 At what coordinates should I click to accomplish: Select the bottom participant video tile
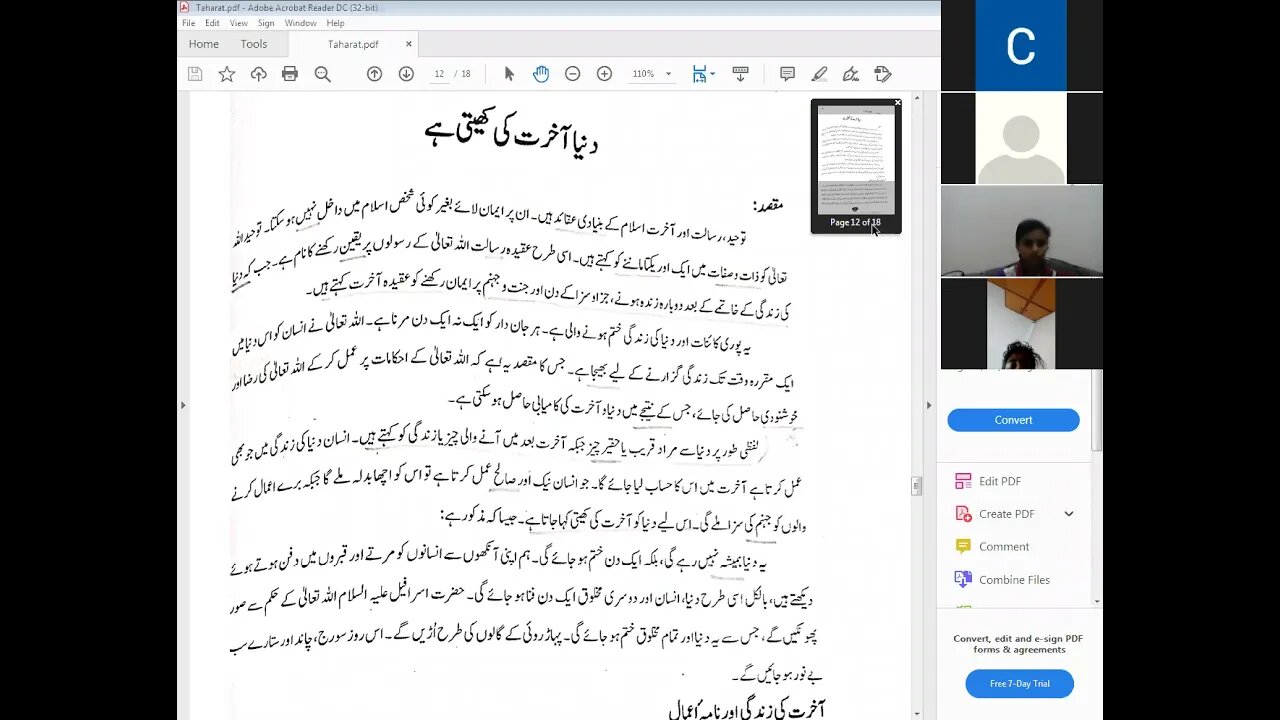[1021, 324]
